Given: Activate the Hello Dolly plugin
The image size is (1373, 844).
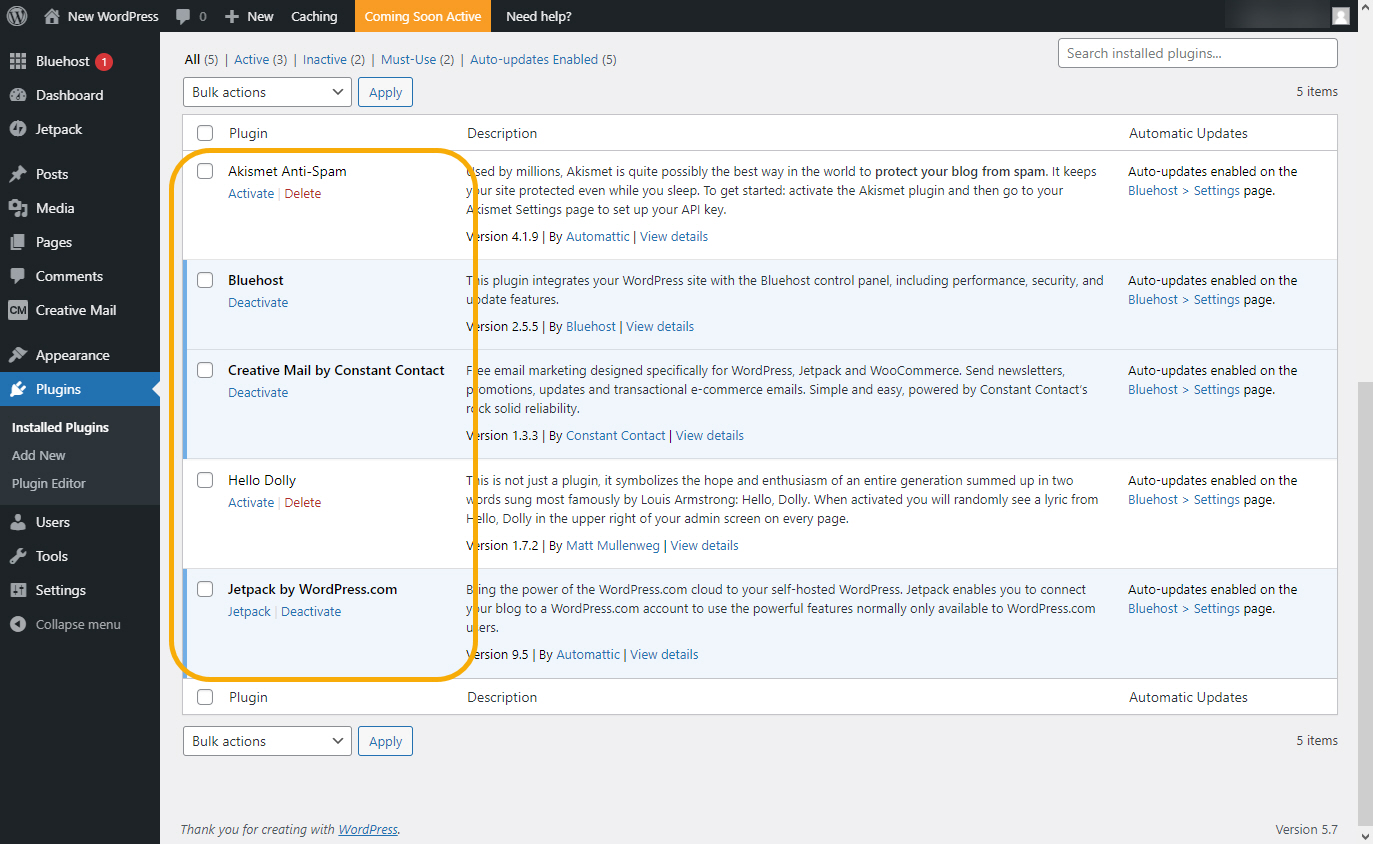Looking at the screenshot, I should (251, 502).
